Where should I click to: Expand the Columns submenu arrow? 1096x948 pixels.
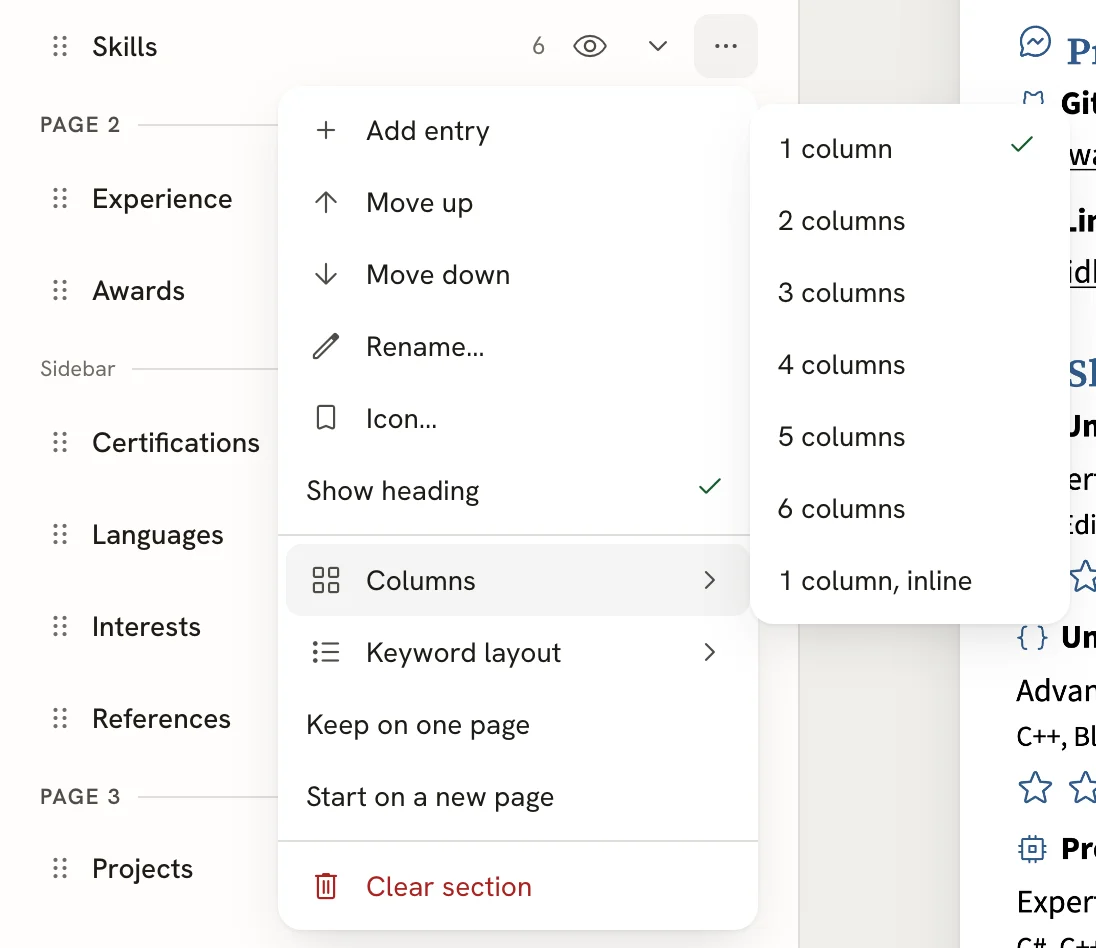point(709,580)
